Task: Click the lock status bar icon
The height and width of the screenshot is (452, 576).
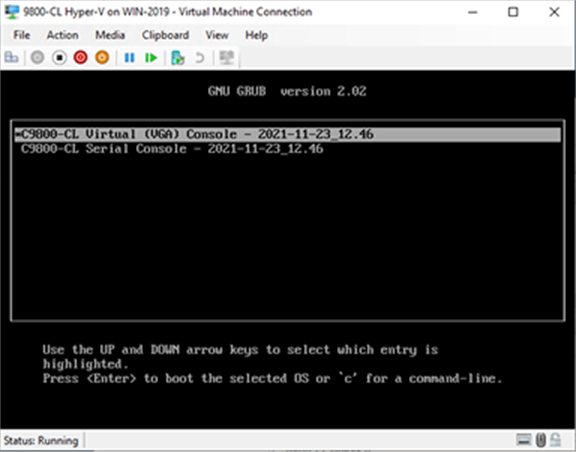Action: click(556, 440)
